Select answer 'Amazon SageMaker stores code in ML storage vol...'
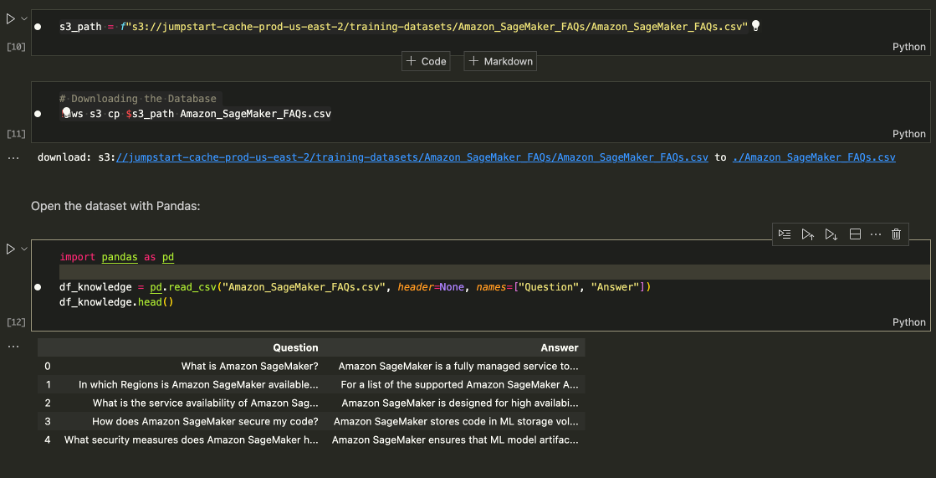 click(455, 421)
